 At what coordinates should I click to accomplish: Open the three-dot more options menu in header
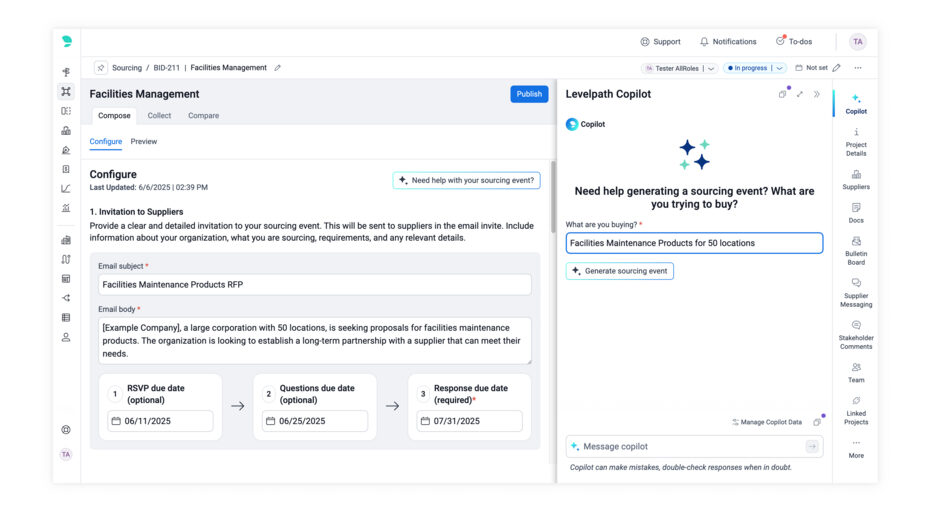(x=858, y=68)
